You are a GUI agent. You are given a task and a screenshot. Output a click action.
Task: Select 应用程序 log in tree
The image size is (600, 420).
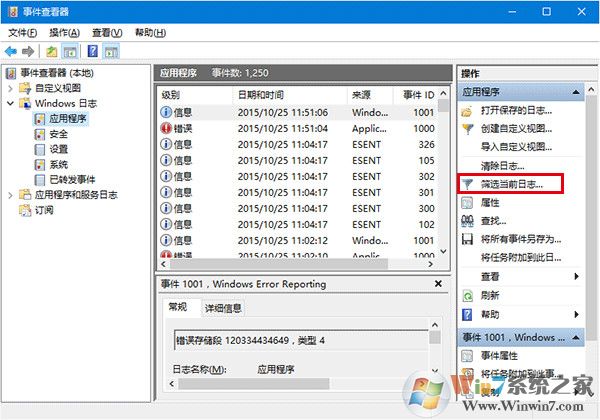[x=68, y=119]
